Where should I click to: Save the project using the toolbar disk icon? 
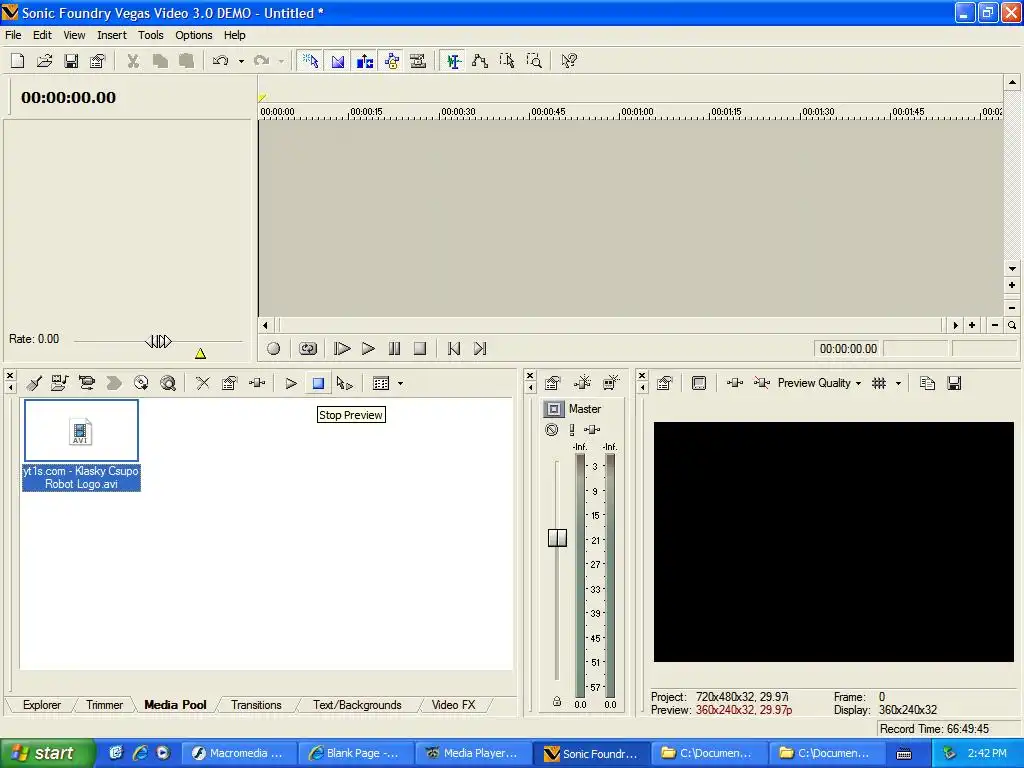click(71, 61)
